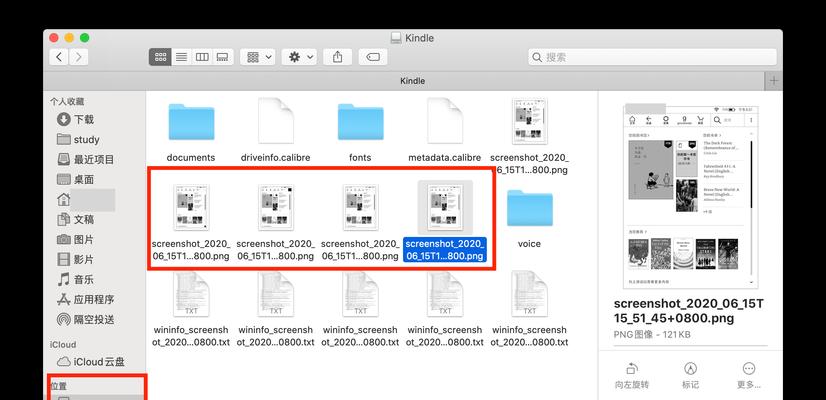This screenshot has height=400, width=826.
Task: Click the highlighted selected screenshot thumbnail
Action: pos(445,208)
